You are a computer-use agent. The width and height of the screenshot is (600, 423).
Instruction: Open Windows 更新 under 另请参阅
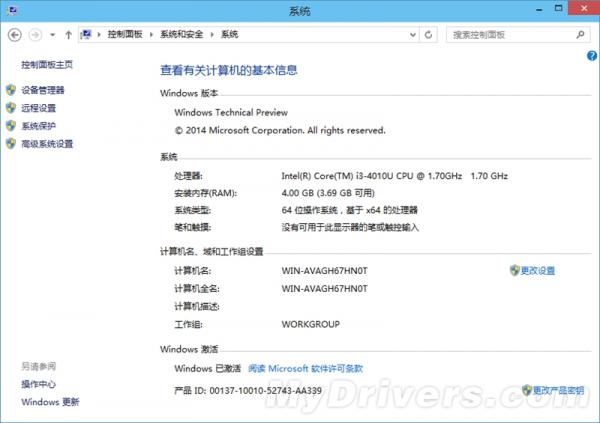click(50, 402)
